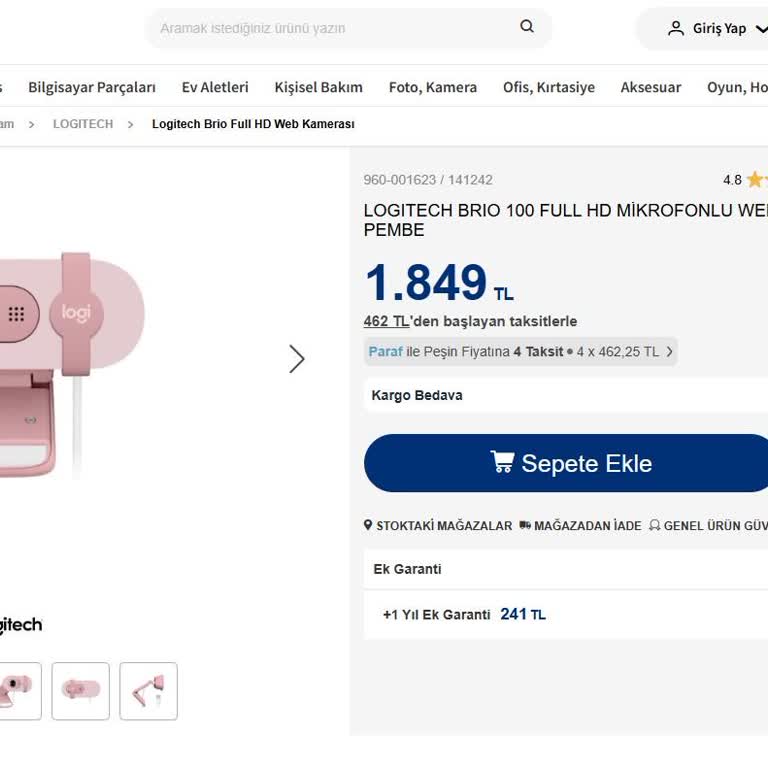
Task: Open the LOGITECH breadcrumb link
Action: click(x=83, y=124)
